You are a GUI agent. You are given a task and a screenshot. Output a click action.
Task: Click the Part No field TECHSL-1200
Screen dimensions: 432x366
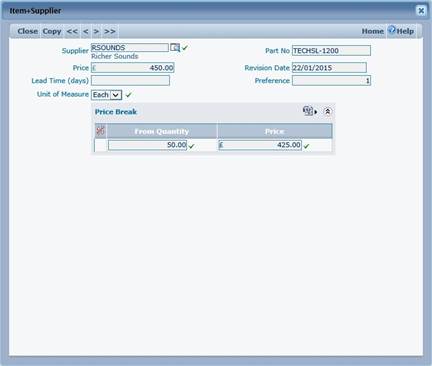click(x=331, y=51)
